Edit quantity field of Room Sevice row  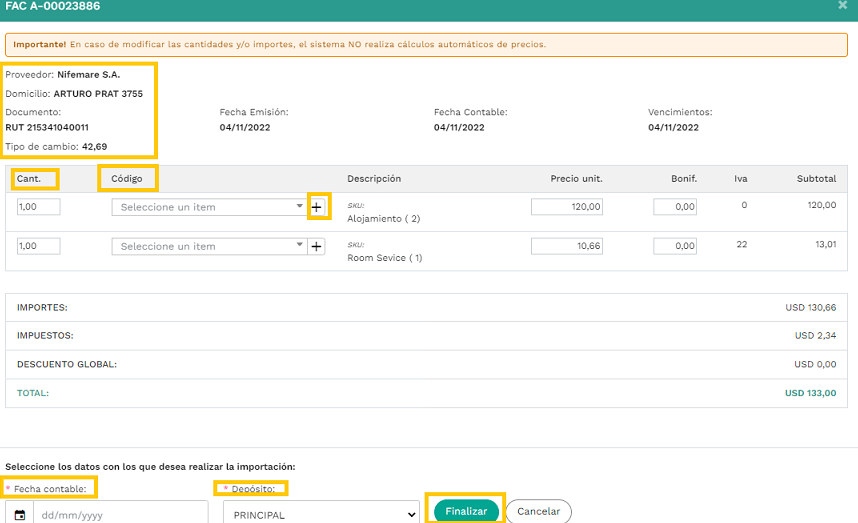(x=38, y=246)
